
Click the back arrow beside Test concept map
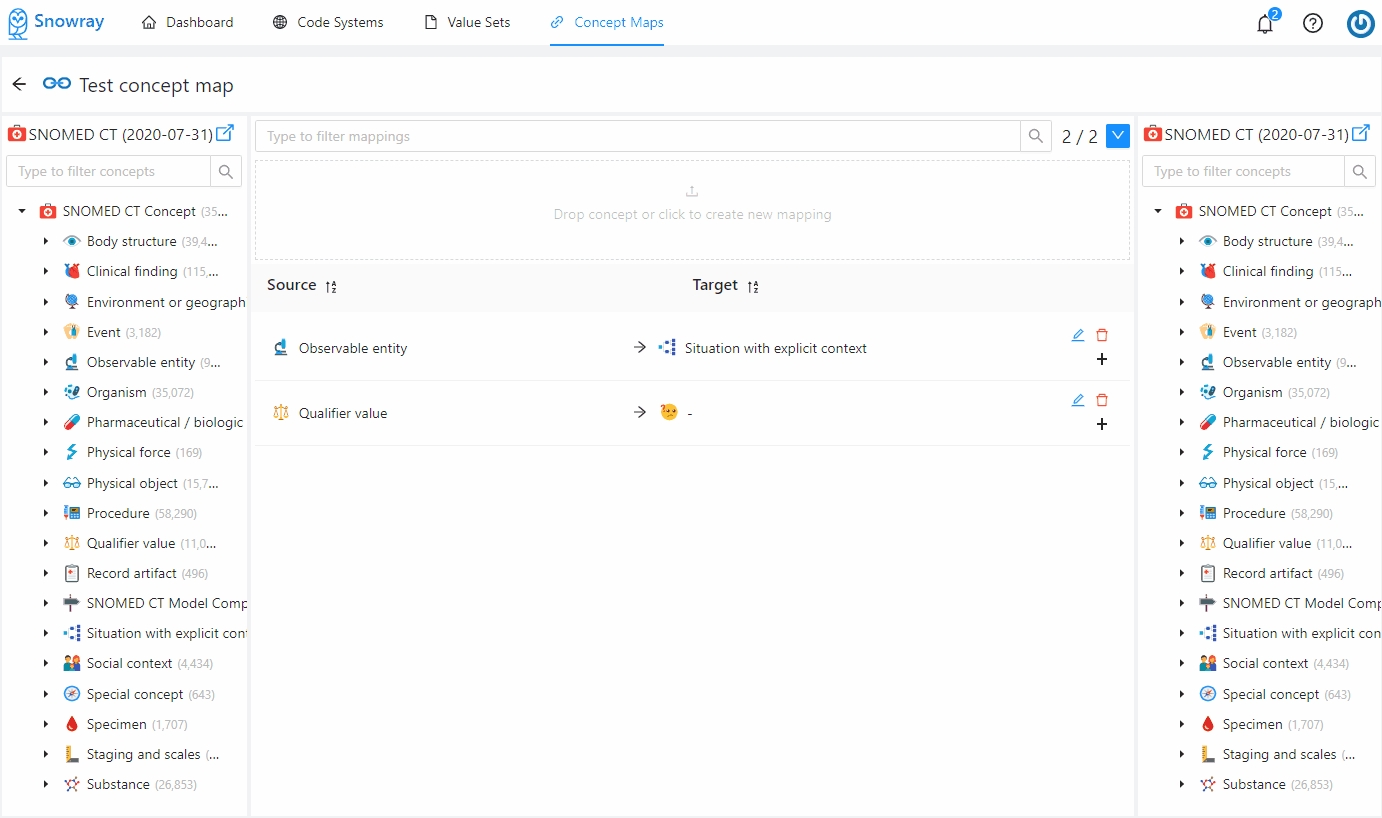(x=19, y=84)
